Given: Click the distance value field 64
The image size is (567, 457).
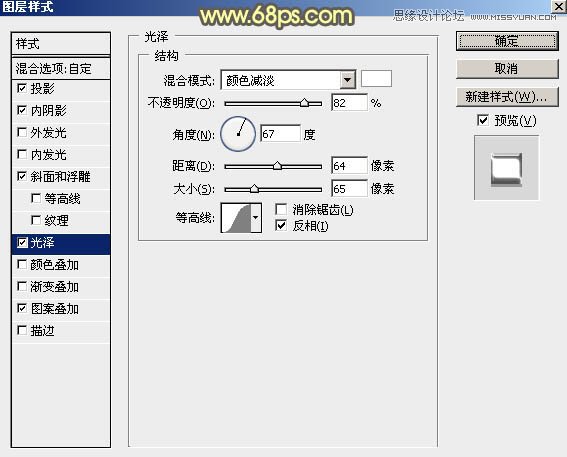Looking at the screenshot, I should pyautogui.click(x=349, y=166).
